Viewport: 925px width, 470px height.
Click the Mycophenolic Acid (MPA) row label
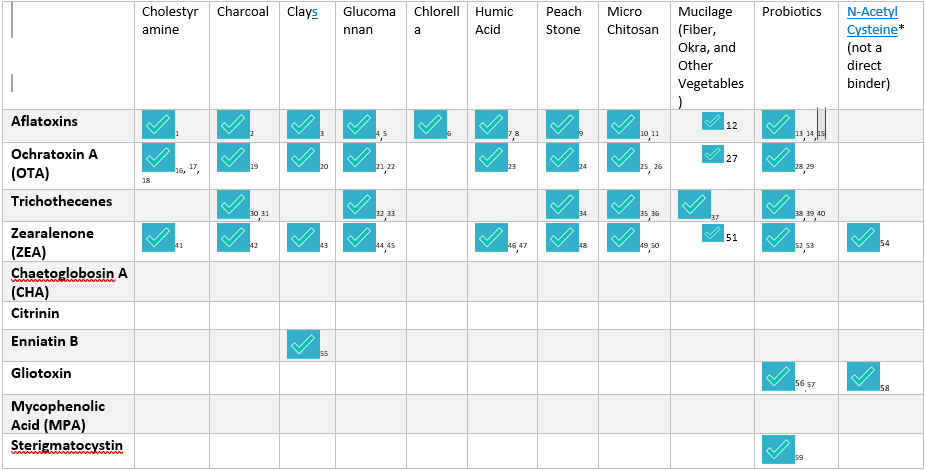click(x=58, y=415)
